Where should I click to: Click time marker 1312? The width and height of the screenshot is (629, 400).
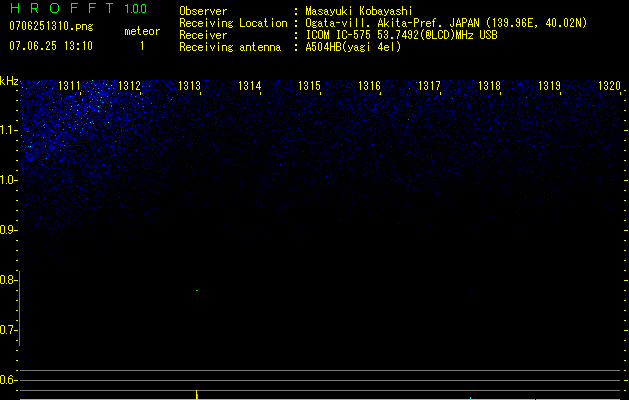click(129, 86)
